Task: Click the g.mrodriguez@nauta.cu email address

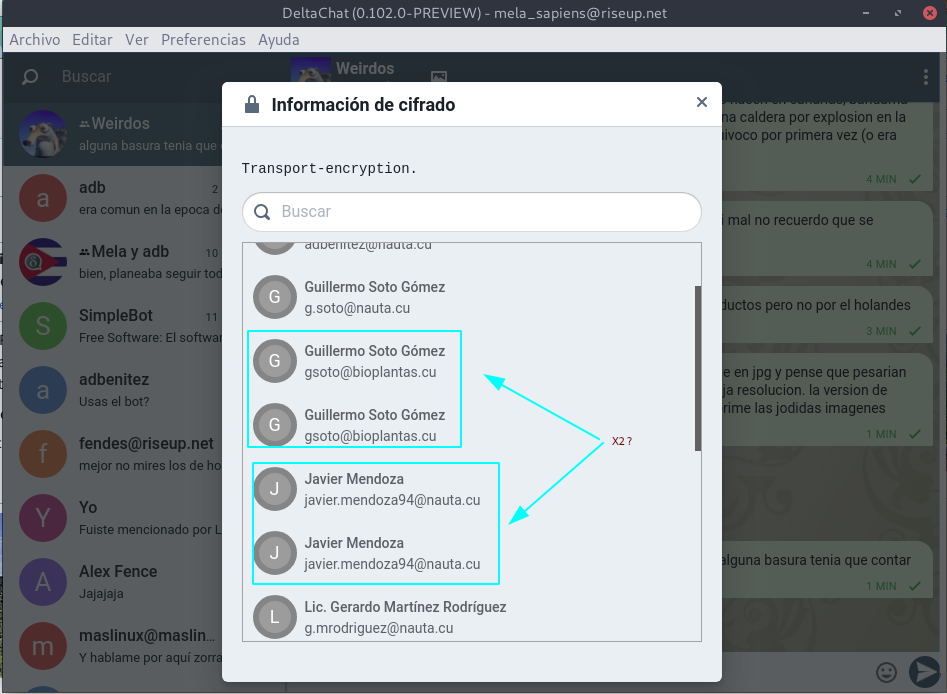Action: [379, 628]
